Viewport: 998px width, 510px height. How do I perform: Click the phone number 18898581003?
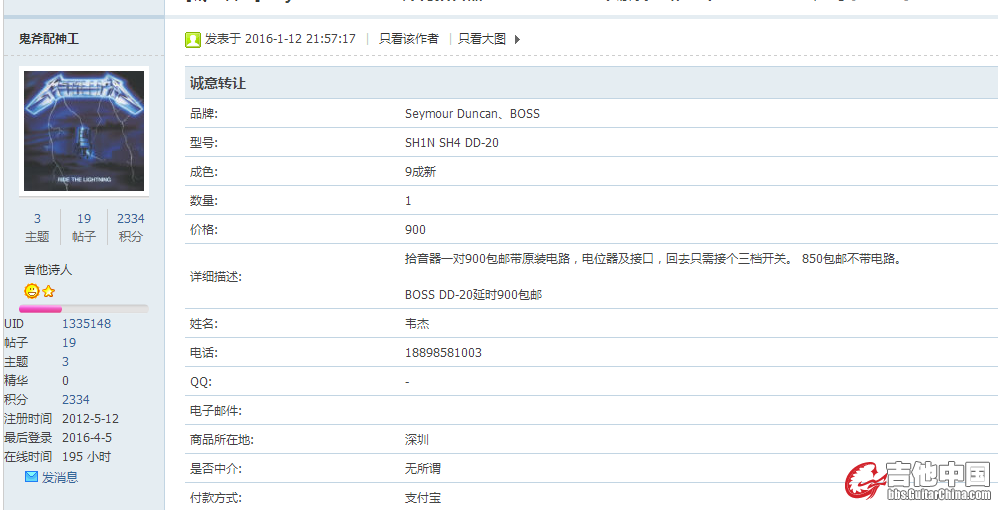(x=443, y=353)
